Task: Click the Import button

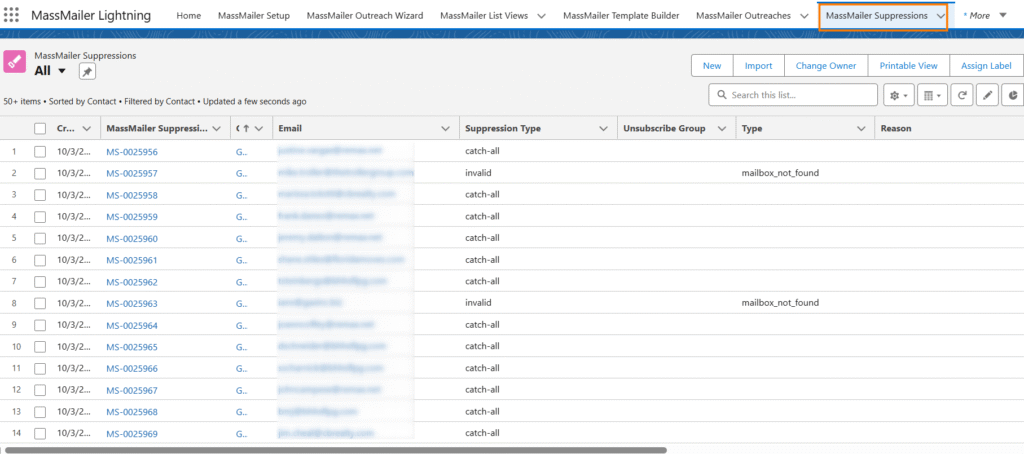Action: [x=758, y=66]
